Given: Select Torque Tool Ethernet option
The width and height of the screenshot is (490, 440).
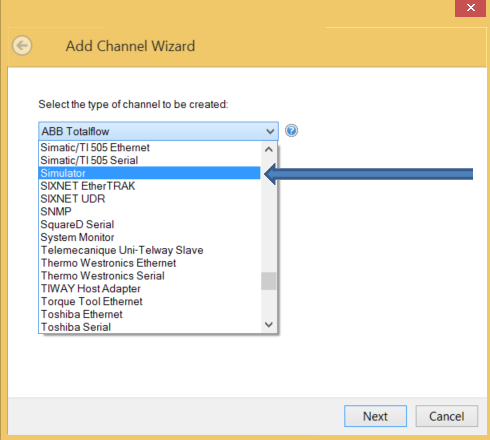Looking at the screenshot, I should pos(150,301).
